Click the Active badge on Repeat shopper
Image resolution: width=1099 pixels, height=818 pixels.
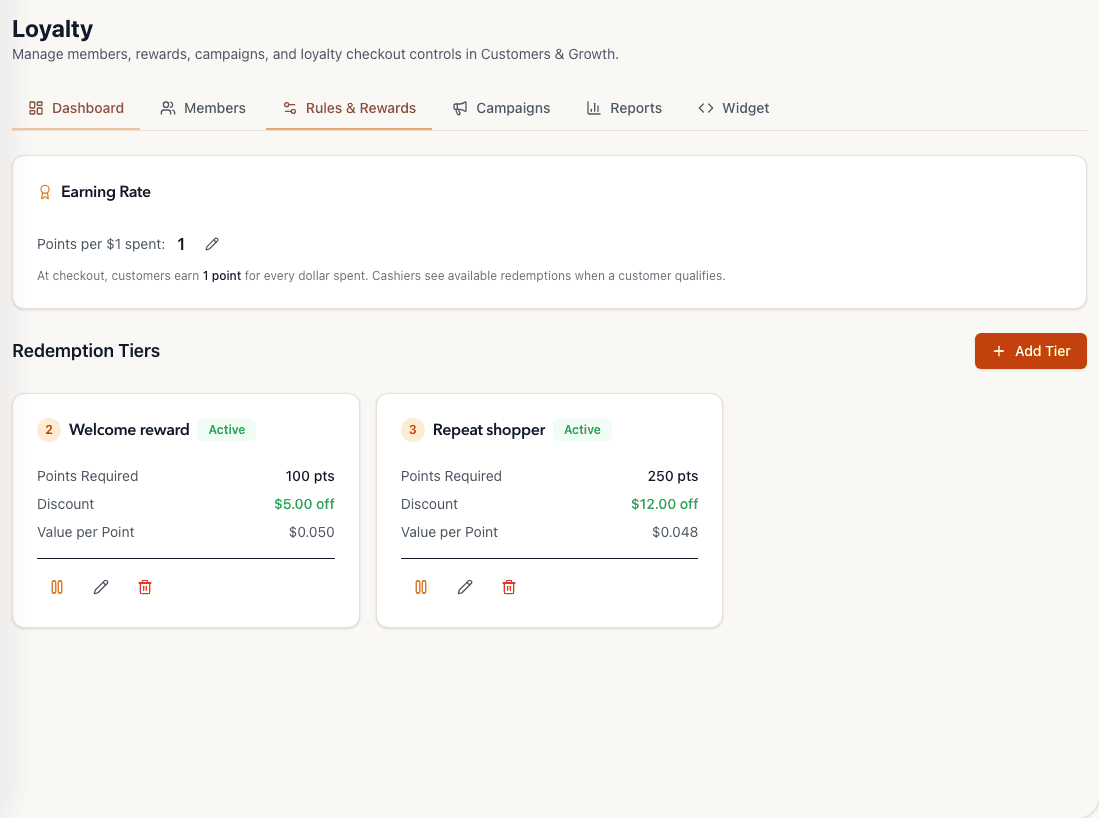click(582, 430)
